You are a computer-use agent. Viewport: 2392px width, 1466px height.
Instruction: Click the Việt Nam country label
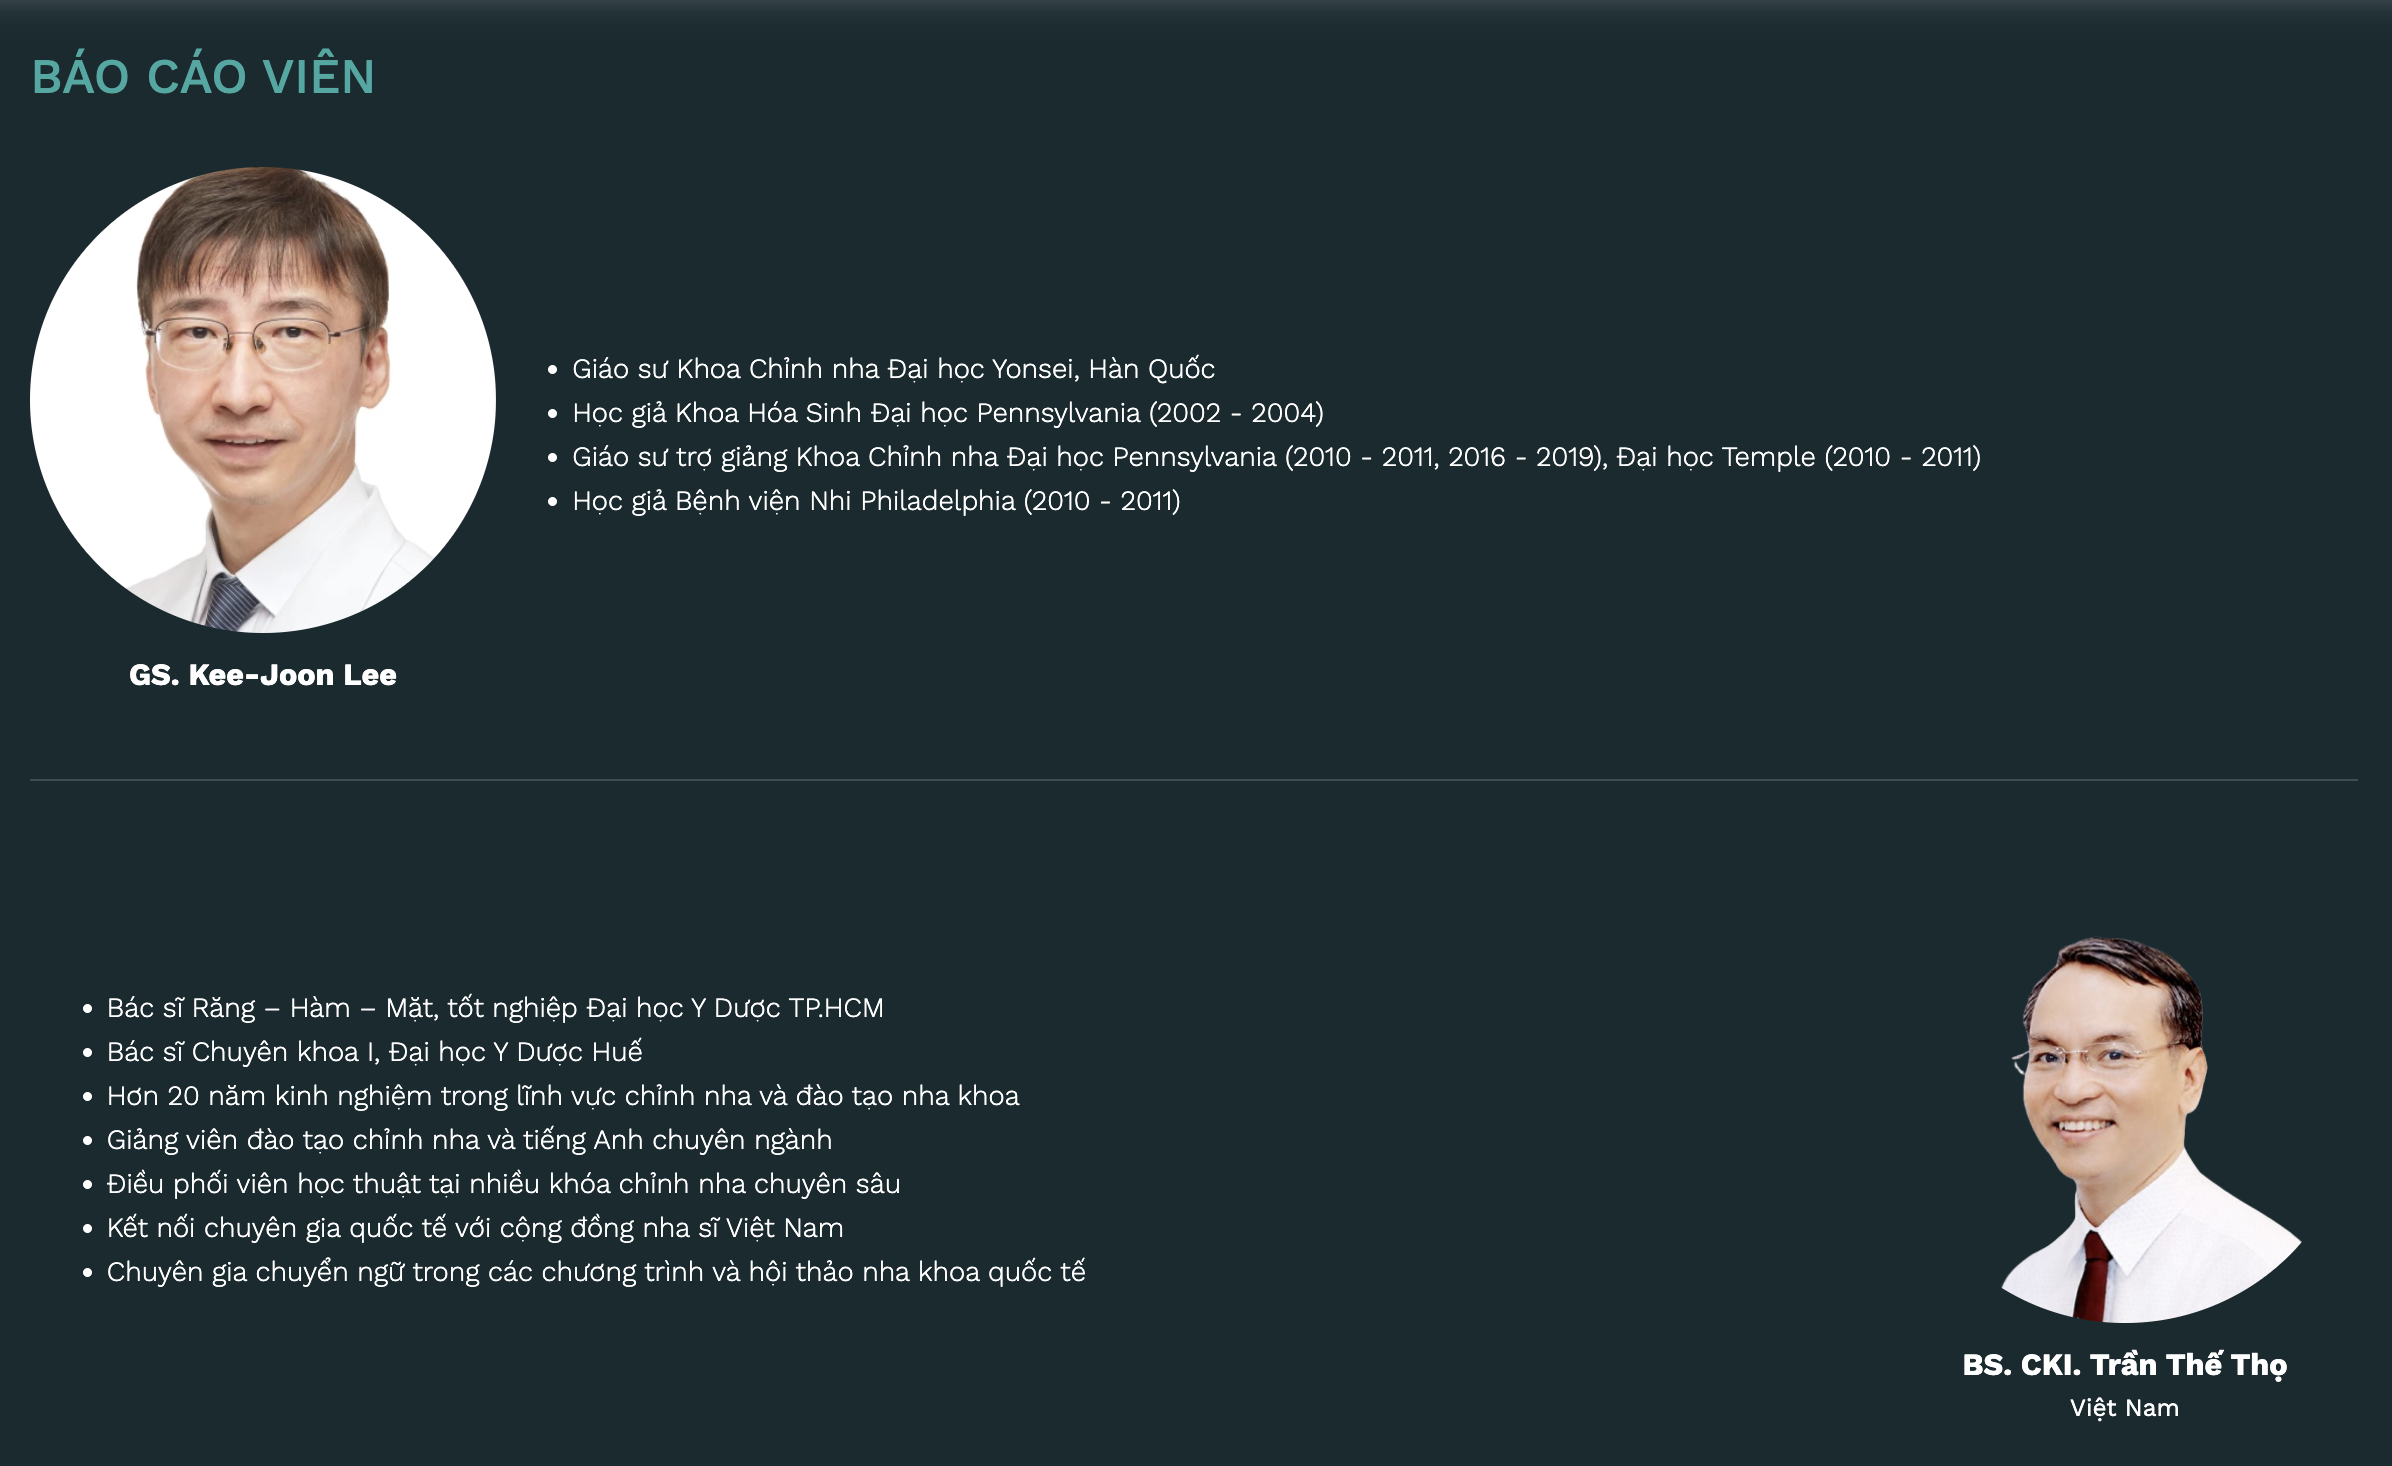[x=2124, y=1408]
